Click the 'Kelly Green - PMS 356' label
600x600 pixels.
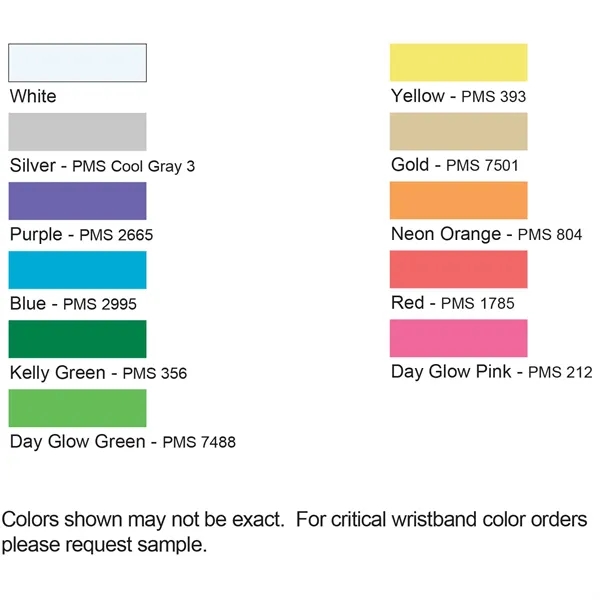(x=98, y=374)
